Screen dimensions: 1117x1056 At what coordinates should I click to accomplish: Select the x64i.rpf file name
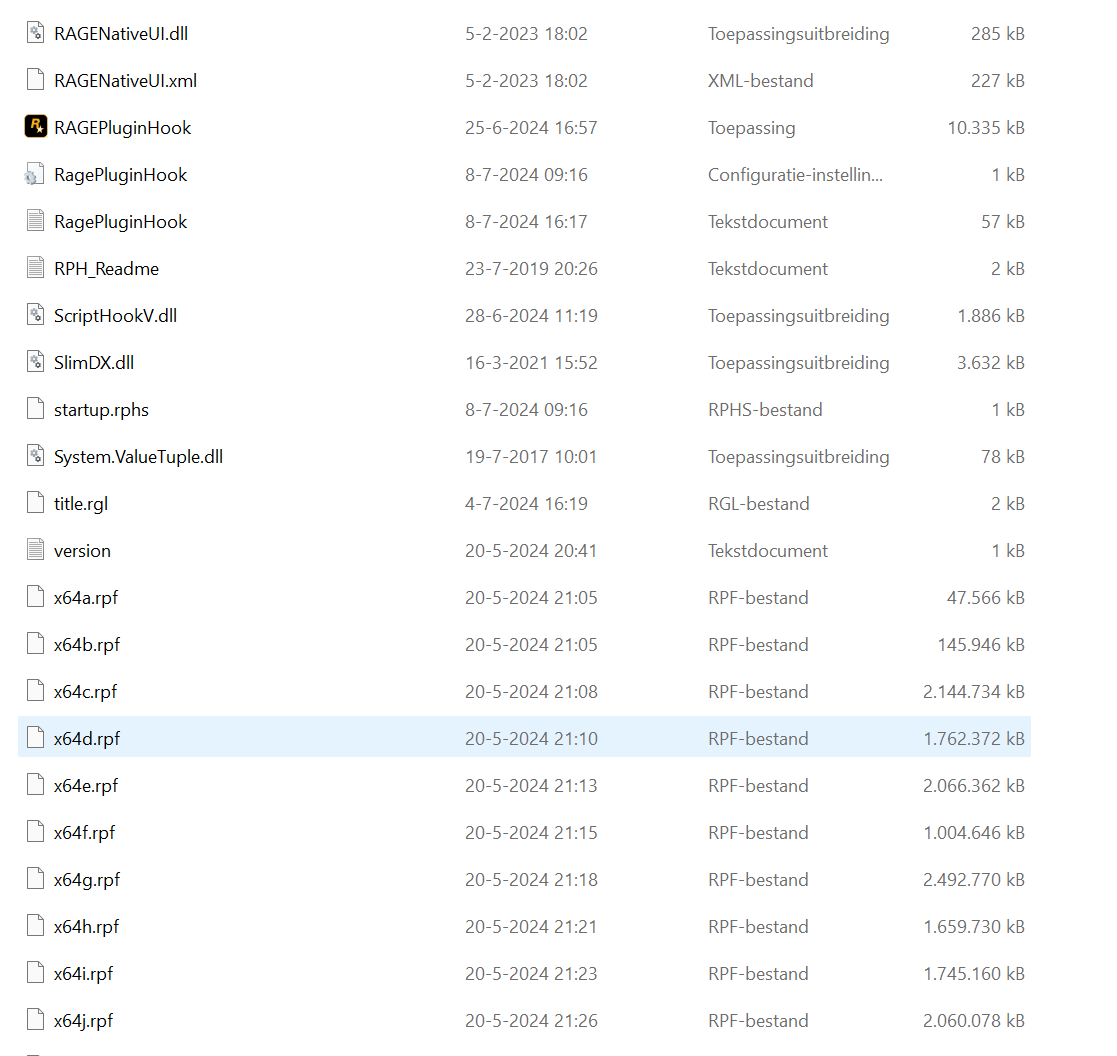83,975
